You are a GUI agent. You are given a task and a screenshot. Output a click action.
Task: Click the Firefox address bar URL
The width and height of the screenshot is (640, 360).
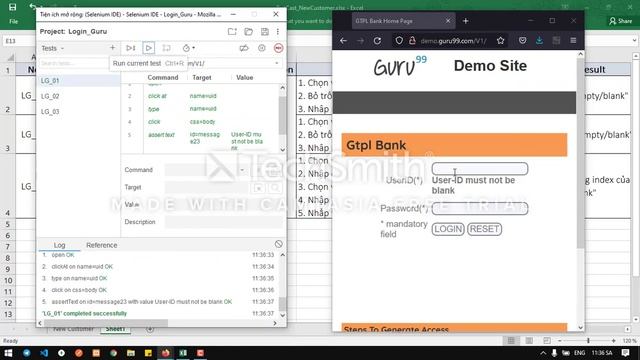453,41
